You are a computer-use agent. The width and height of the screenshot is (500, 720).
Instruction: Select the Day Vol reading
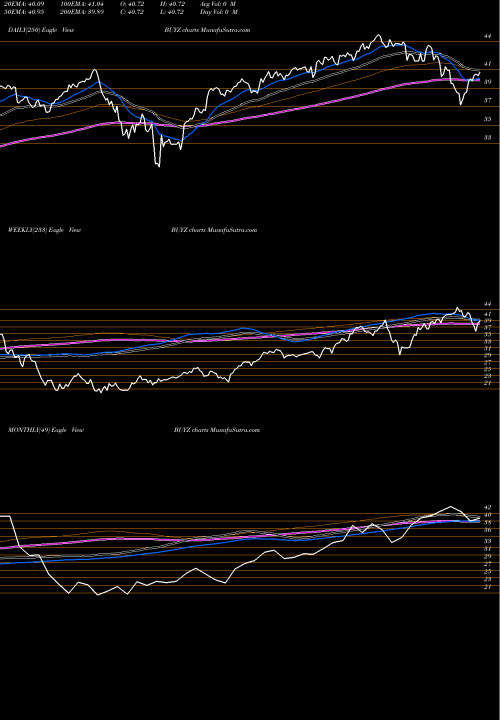click(x=219, y=12)
